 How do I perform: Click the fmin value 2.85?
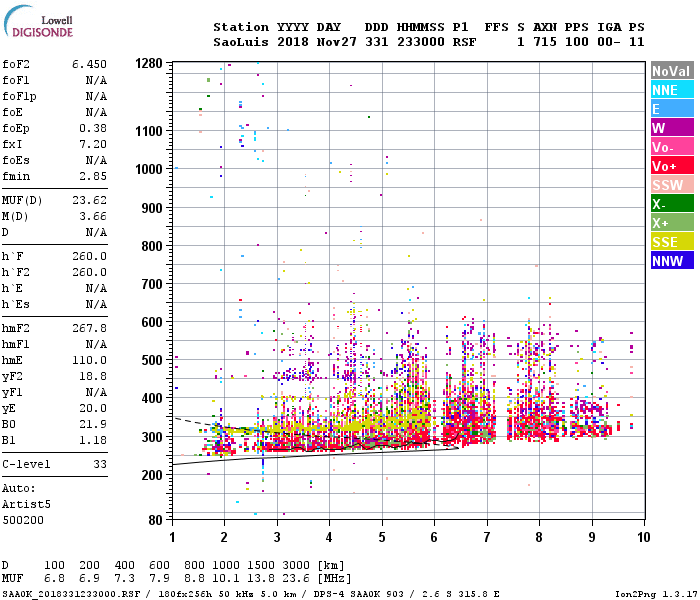(x=93, y=176)
